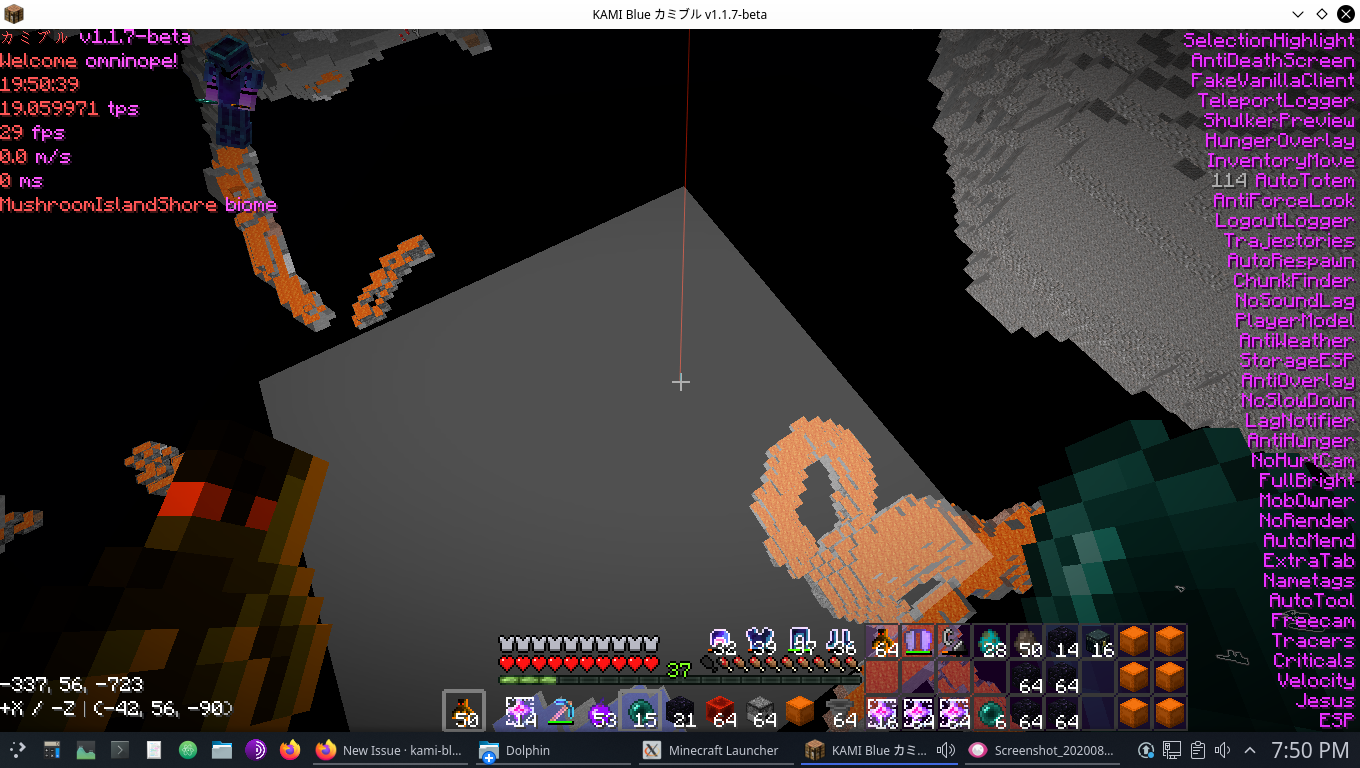This screenshot has height=768, width=1360.
Task: Select the anvil hotbar slot with 64
Action: click(840, 711)
